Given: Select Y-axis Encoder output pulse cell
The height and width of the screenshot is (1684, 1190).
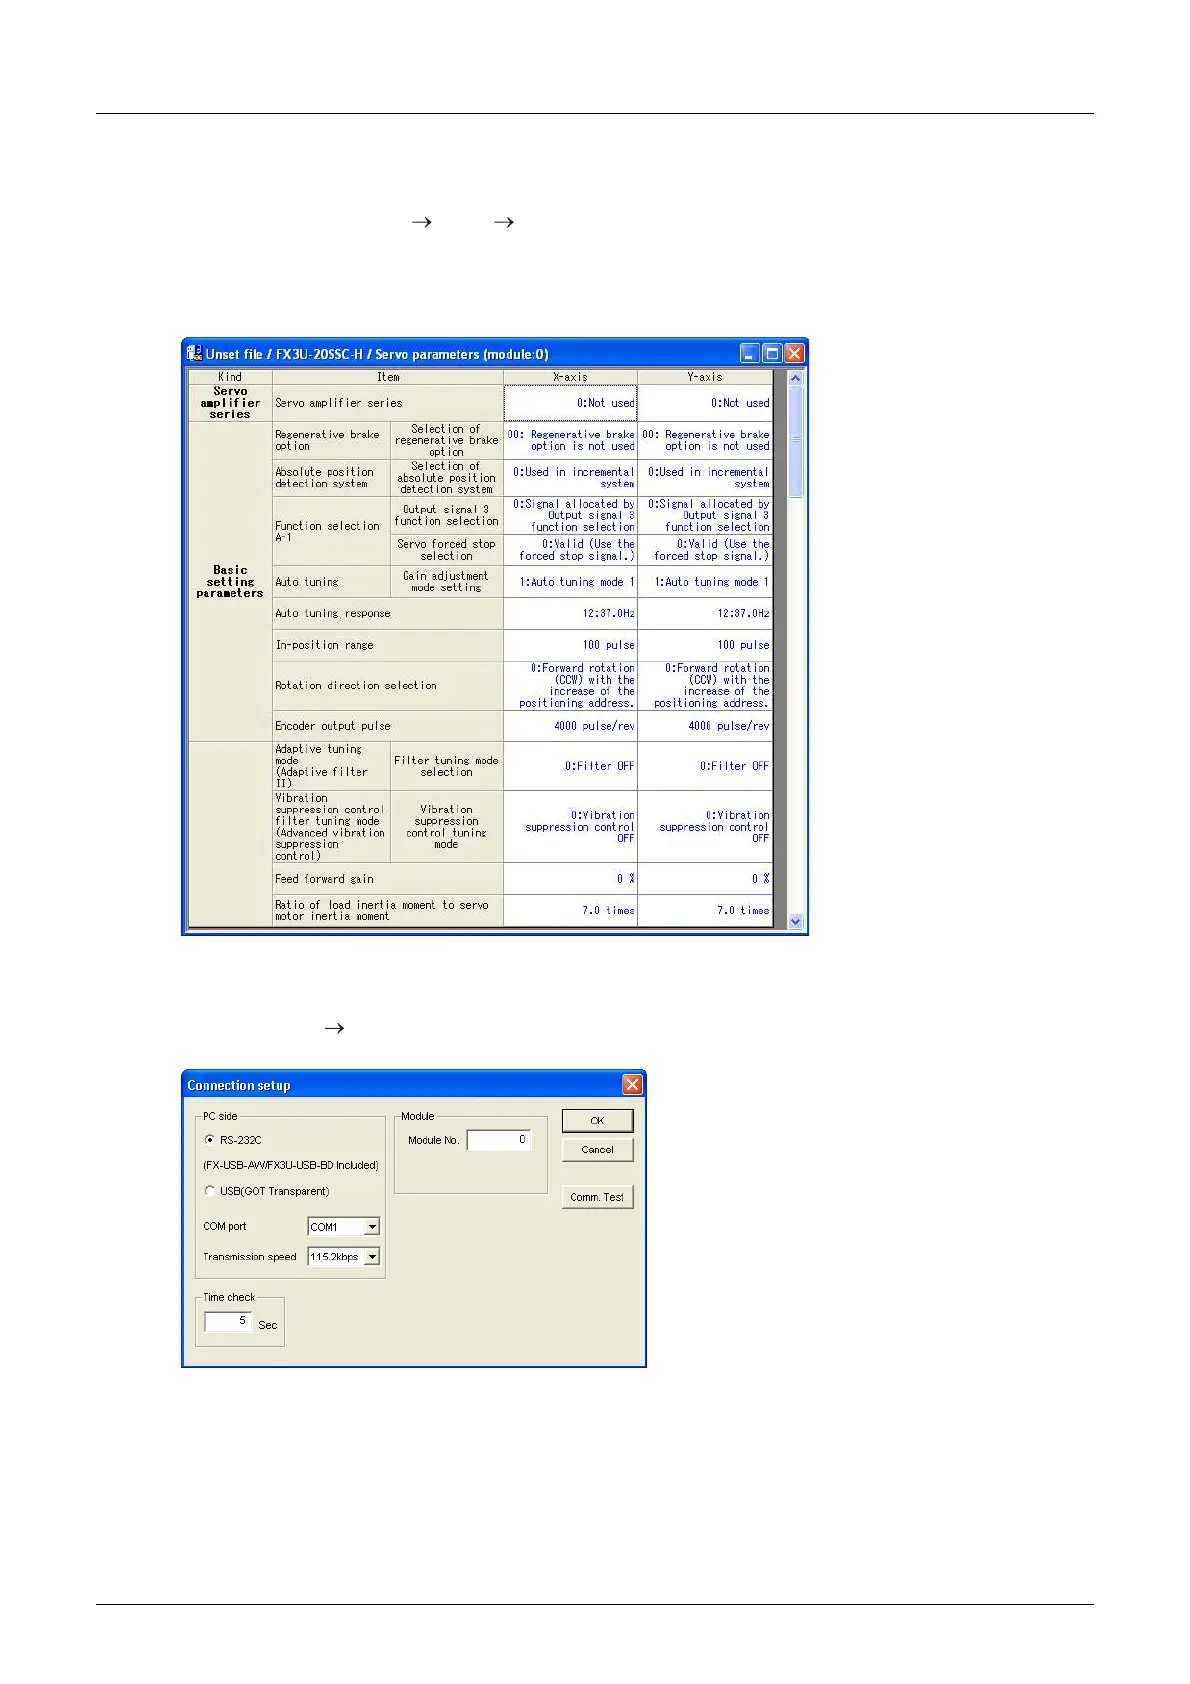Looking at the screenshot, I should pyautogui.click(x=705, y=726).
